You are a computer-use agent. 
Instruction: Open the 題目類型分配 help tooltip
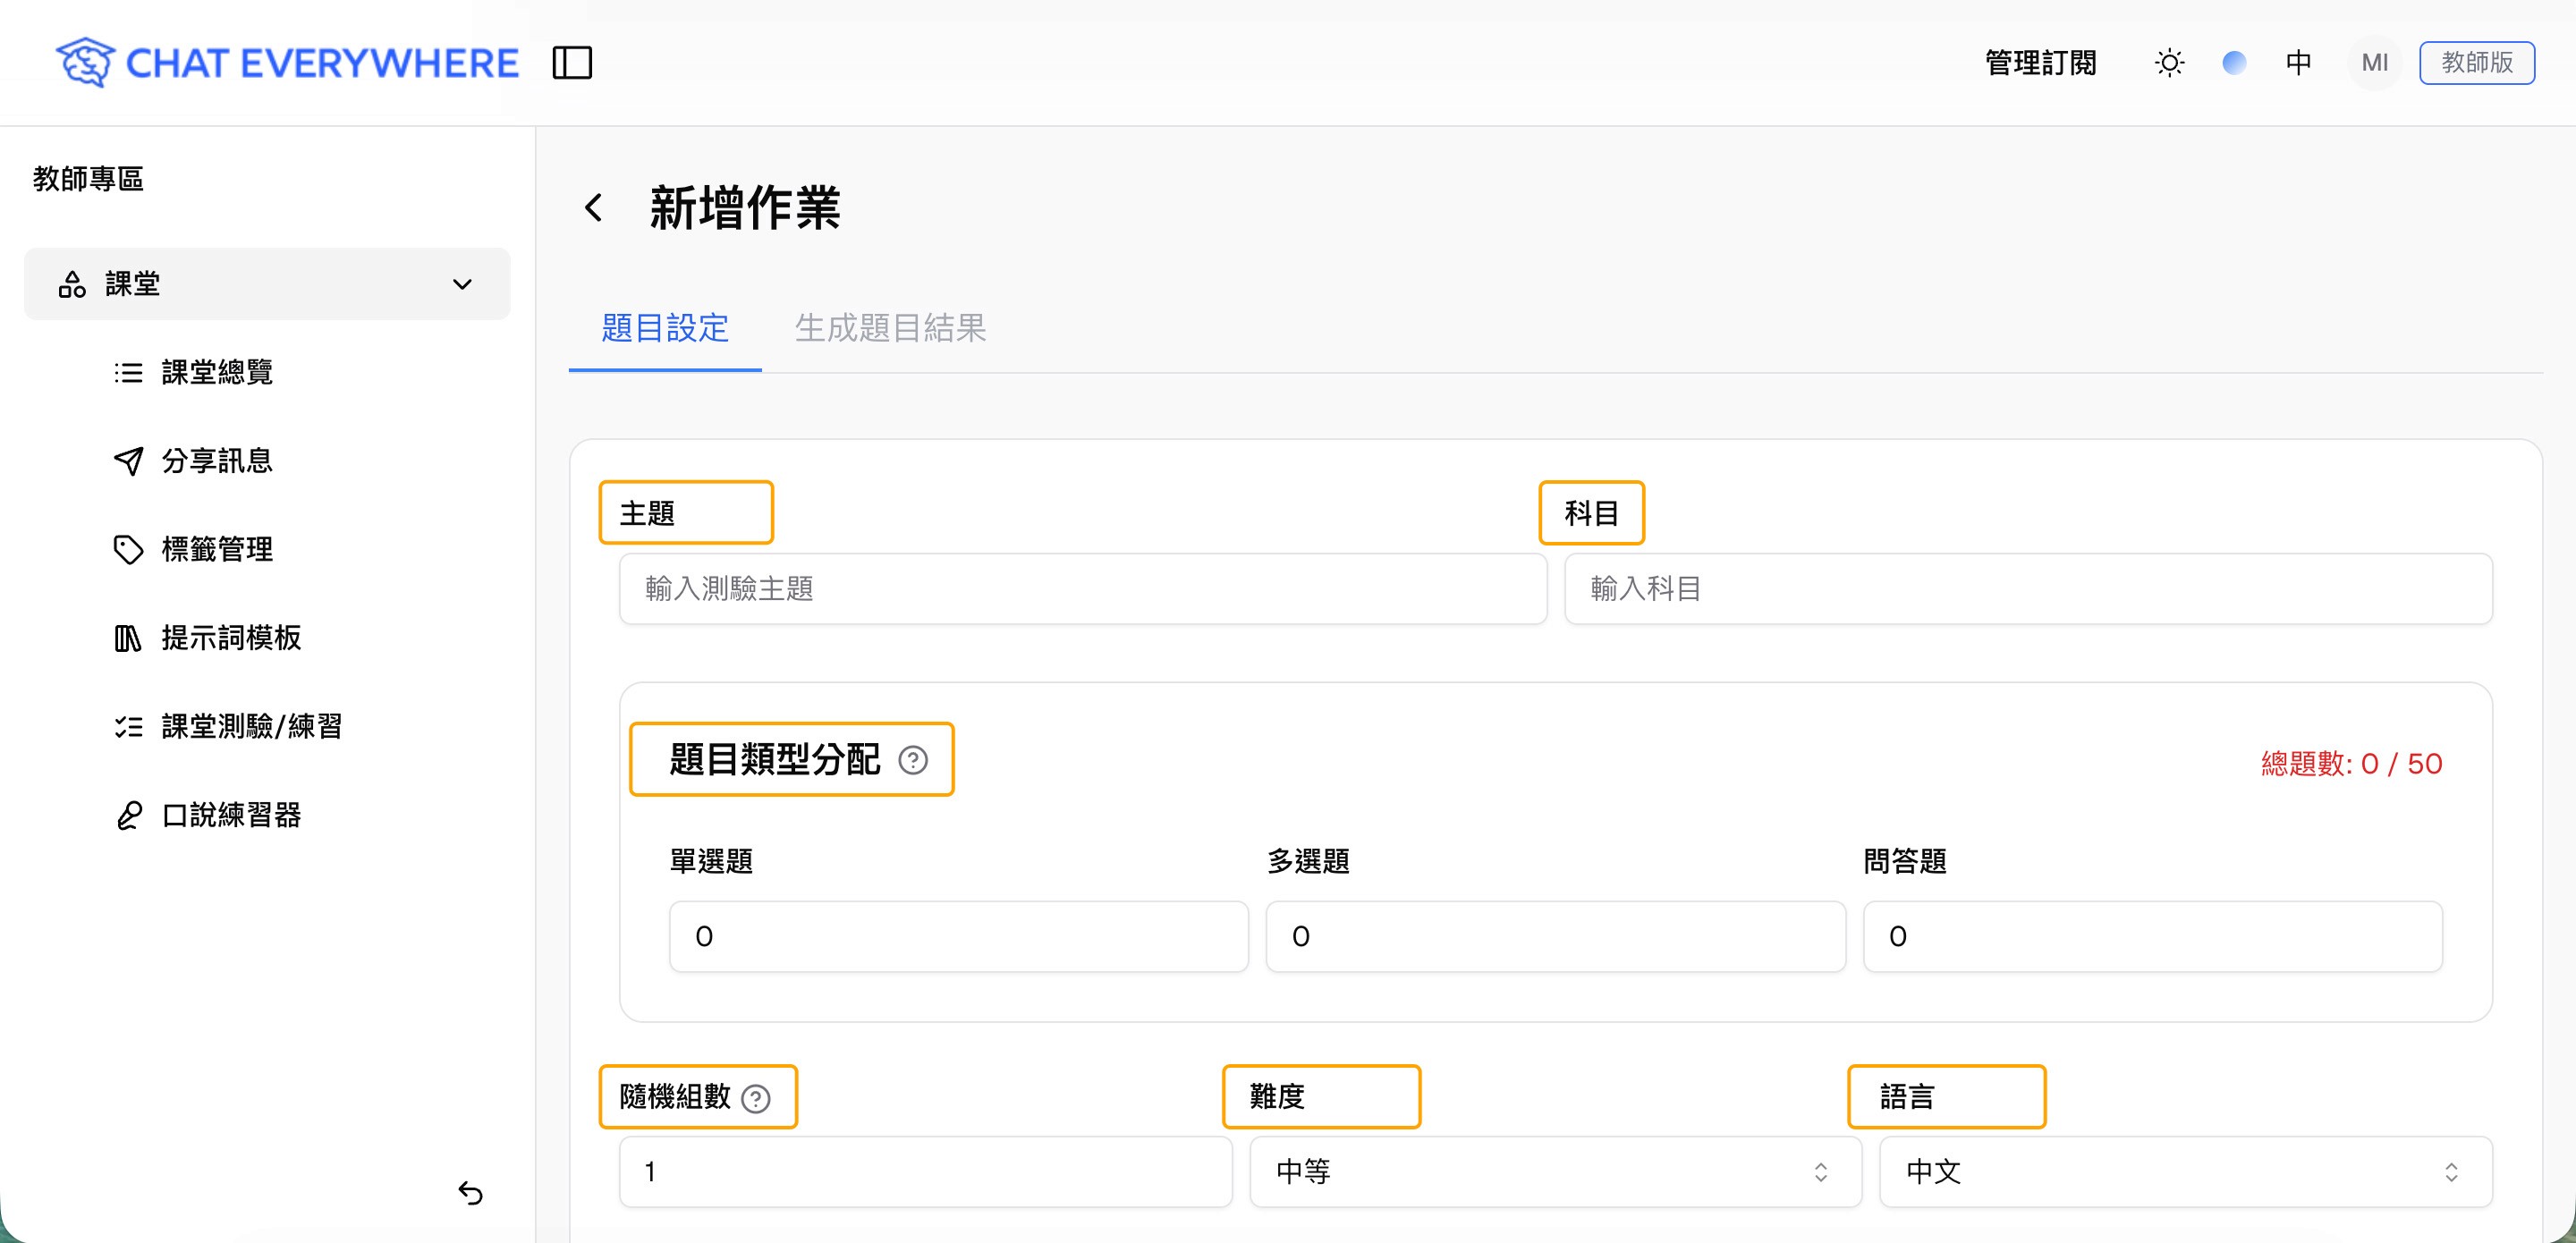tap(913, 761)
